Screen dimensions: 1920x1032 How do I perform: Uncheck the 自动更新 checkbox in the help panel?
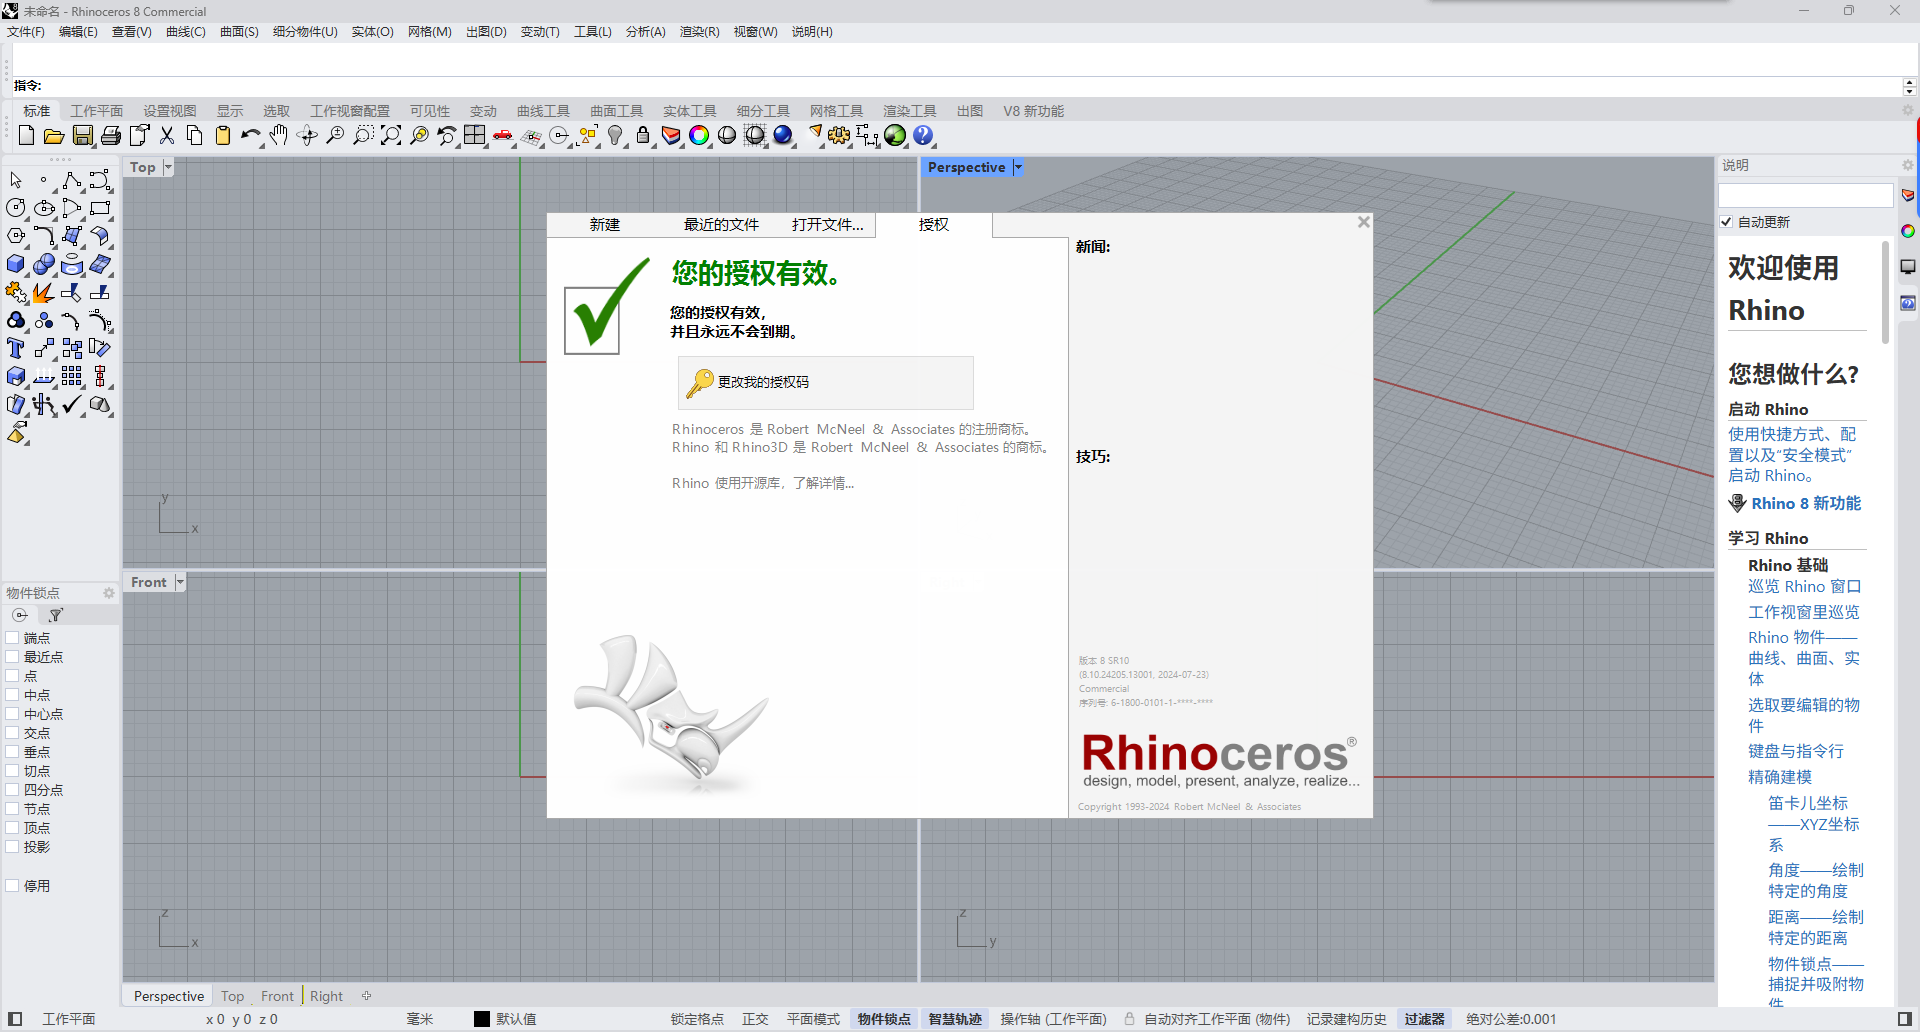1725,221
